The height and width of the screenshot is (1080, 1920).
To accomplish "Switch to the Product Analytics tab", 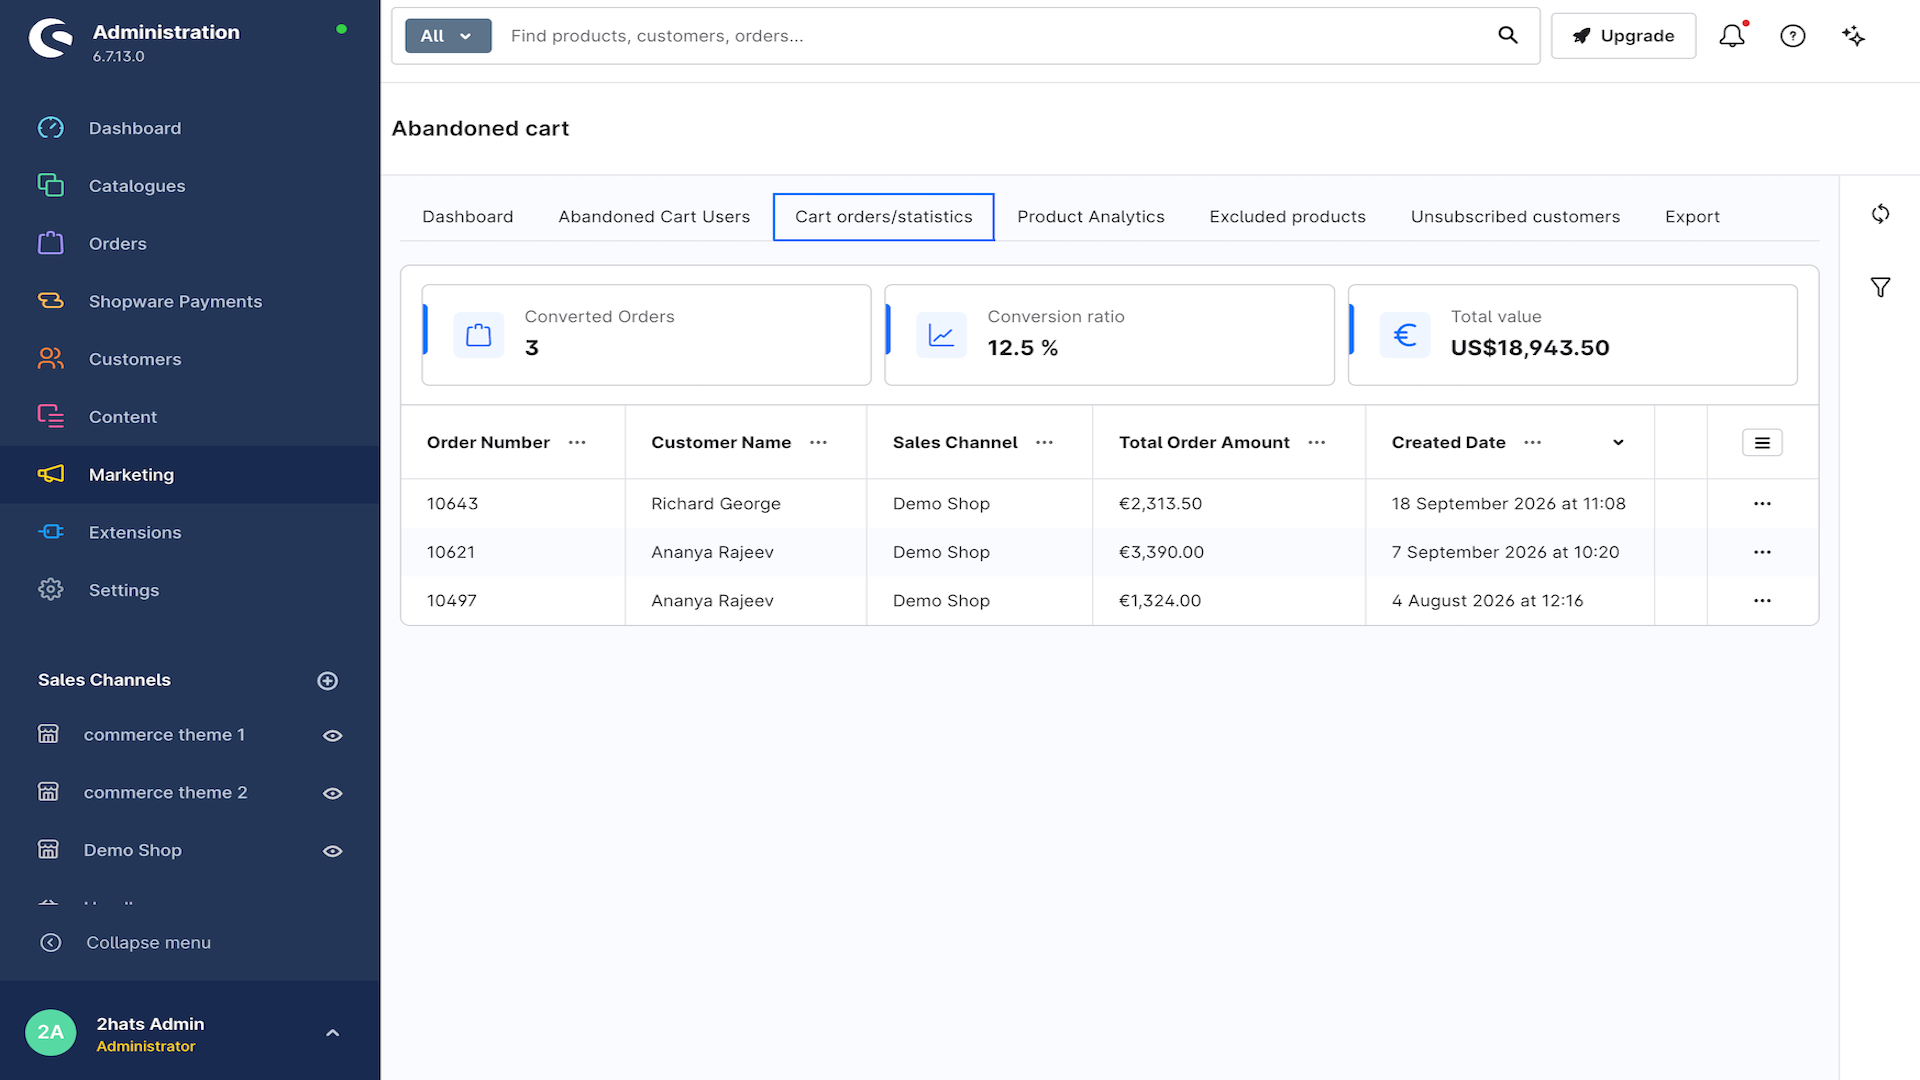I will click(x=1091, y=217).
